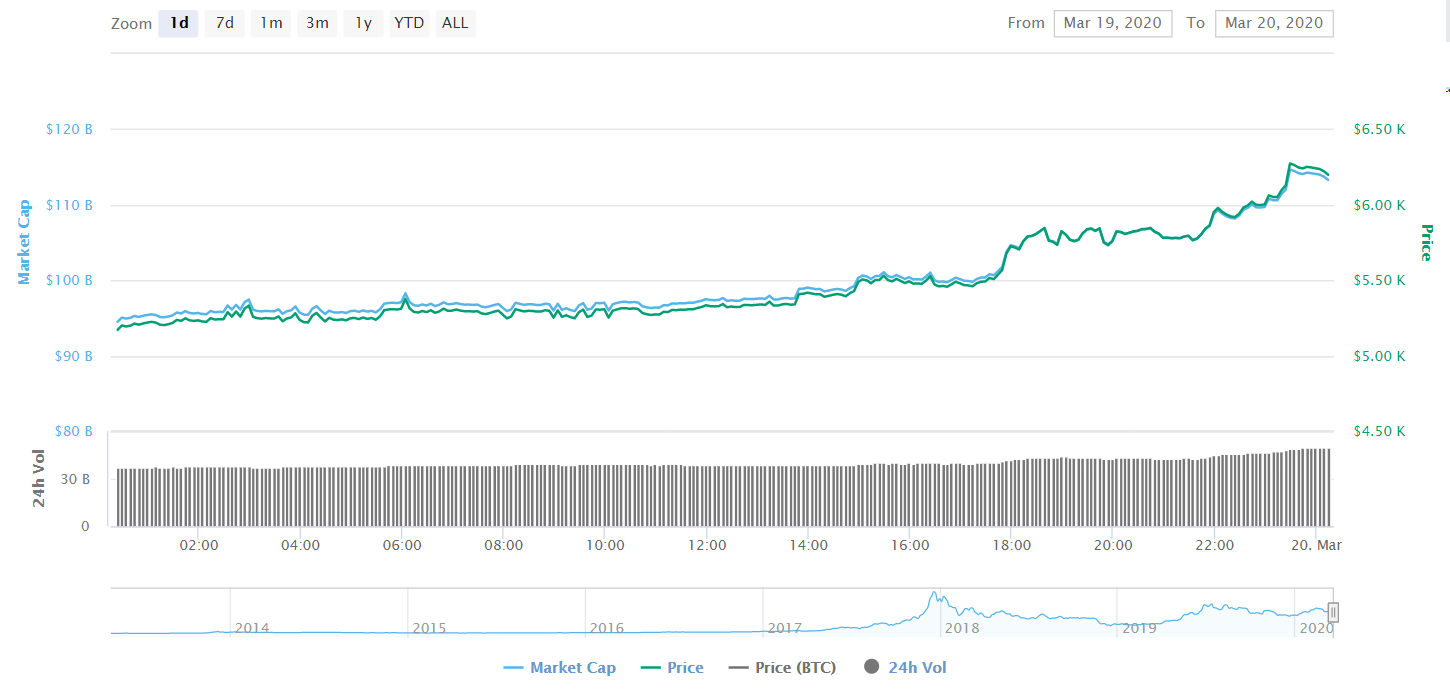Click the vertical Market Cap axis title
The width and height of the screenshot is (1450, 694).
coord(25,241)
